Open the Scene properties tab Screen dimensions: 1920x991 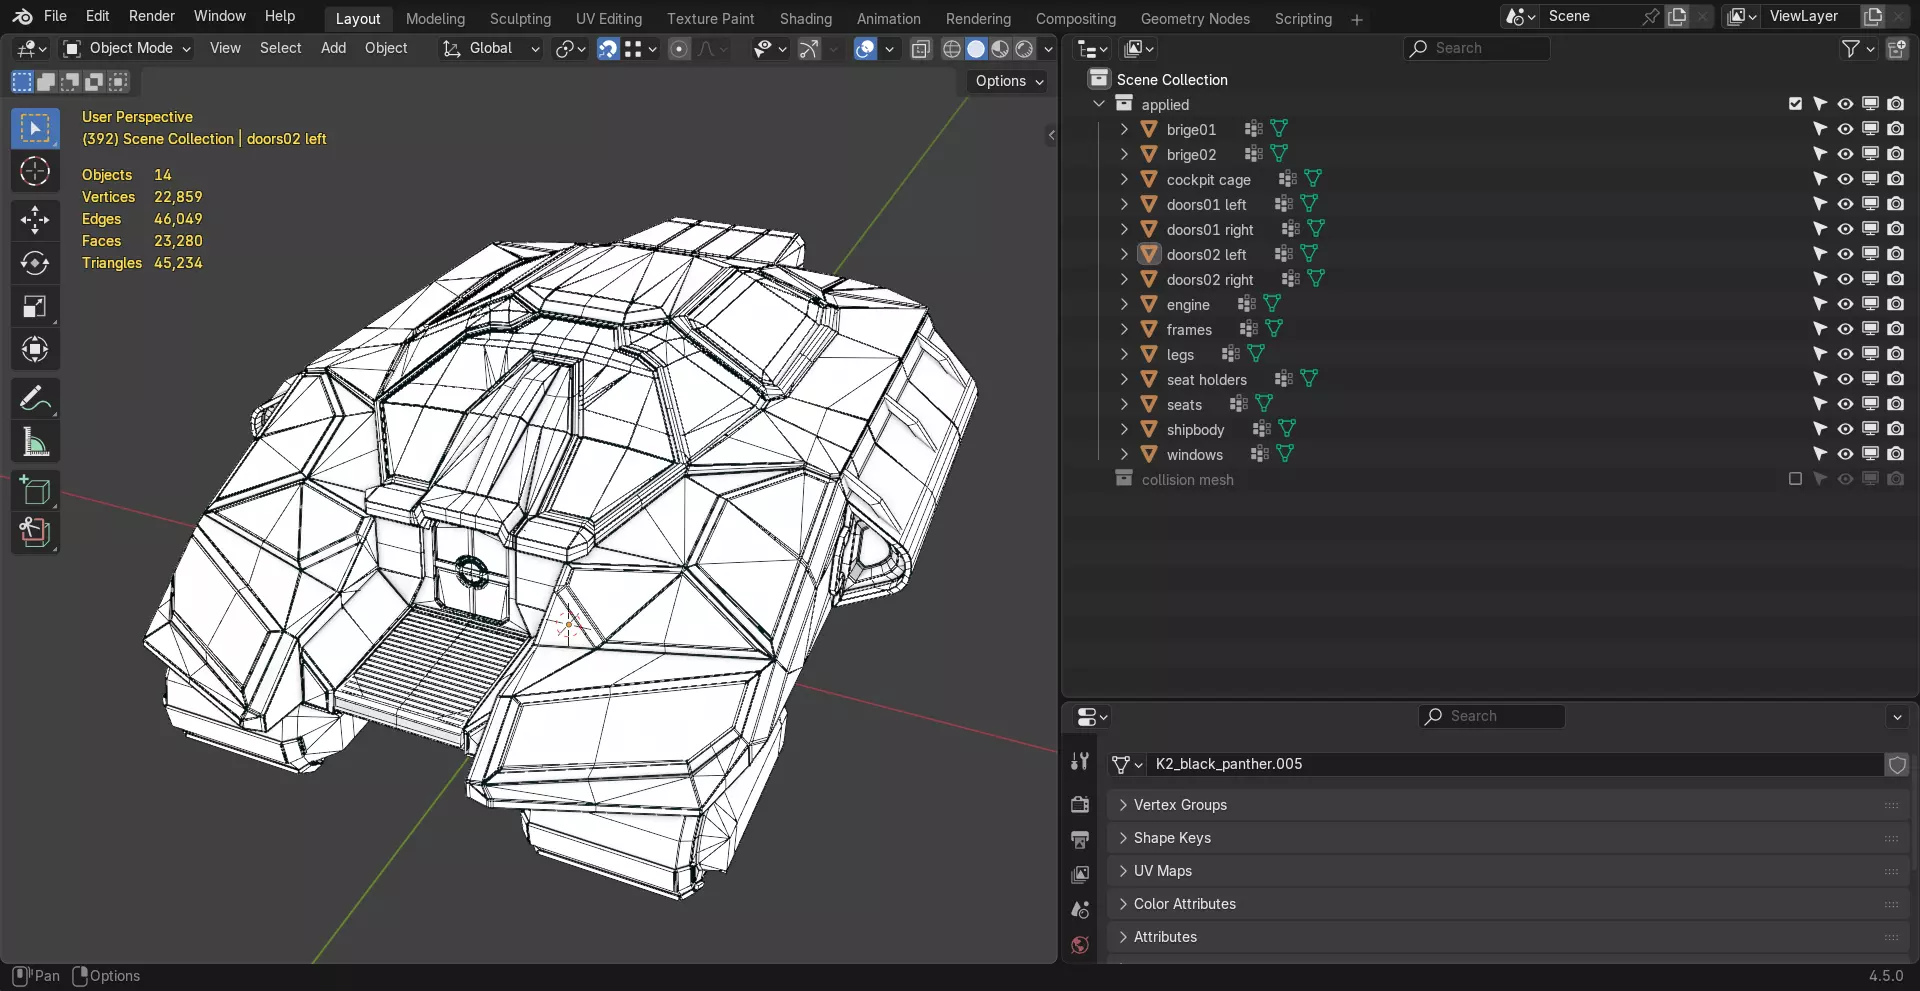(1080, 909)
